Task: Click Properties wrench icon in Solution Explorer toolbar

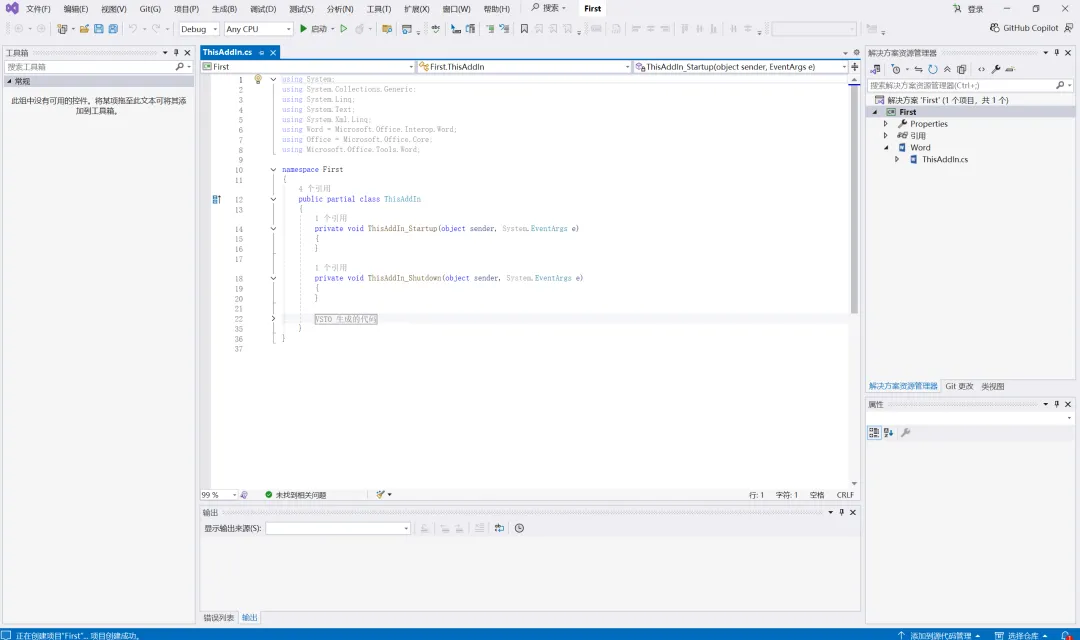Action: (996, 70)
